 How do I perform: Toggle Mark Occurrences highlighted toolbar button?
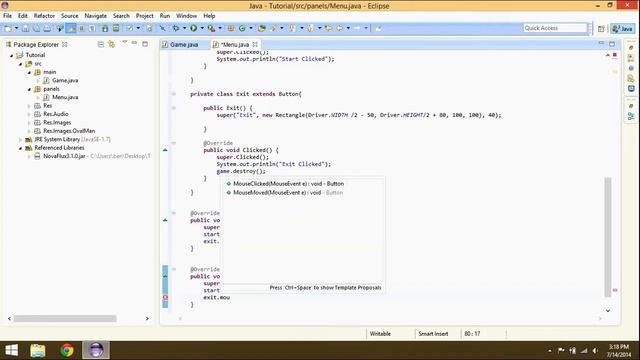click(x=71, y=28)
